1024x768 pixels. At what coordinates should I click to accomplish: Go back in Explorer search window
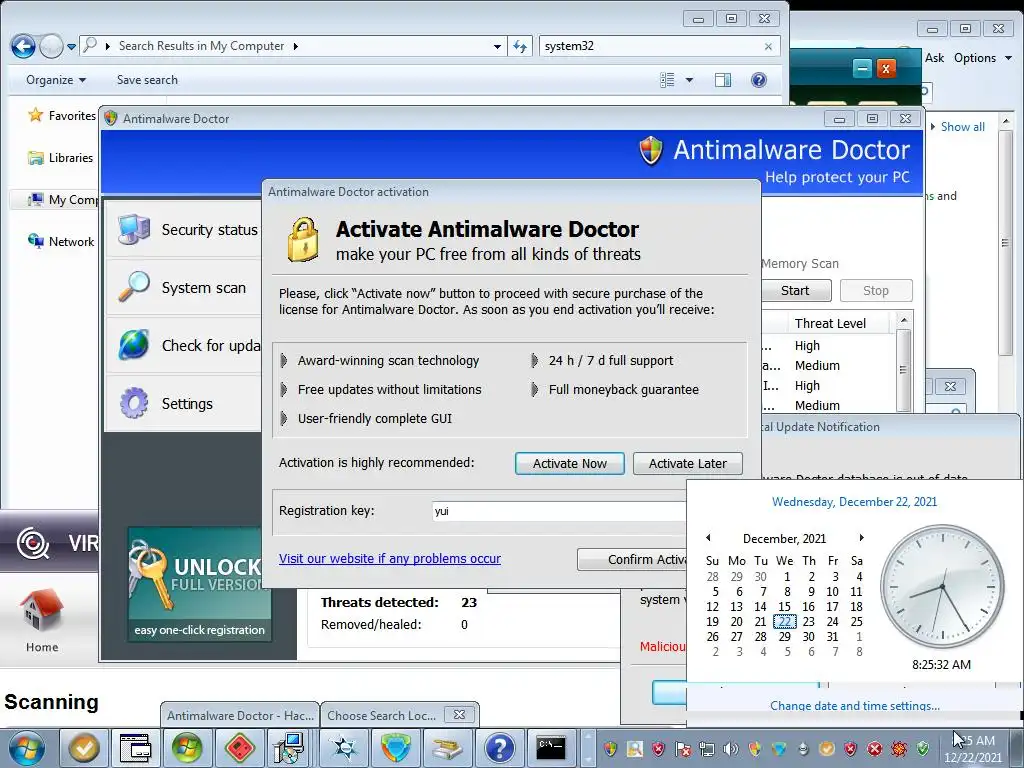24,46
